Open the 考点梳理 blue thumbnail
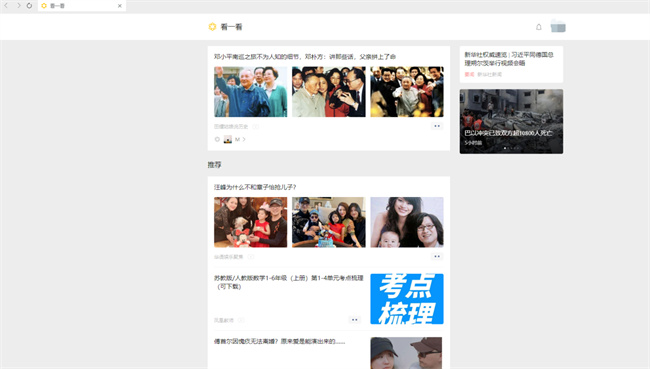 407,299
